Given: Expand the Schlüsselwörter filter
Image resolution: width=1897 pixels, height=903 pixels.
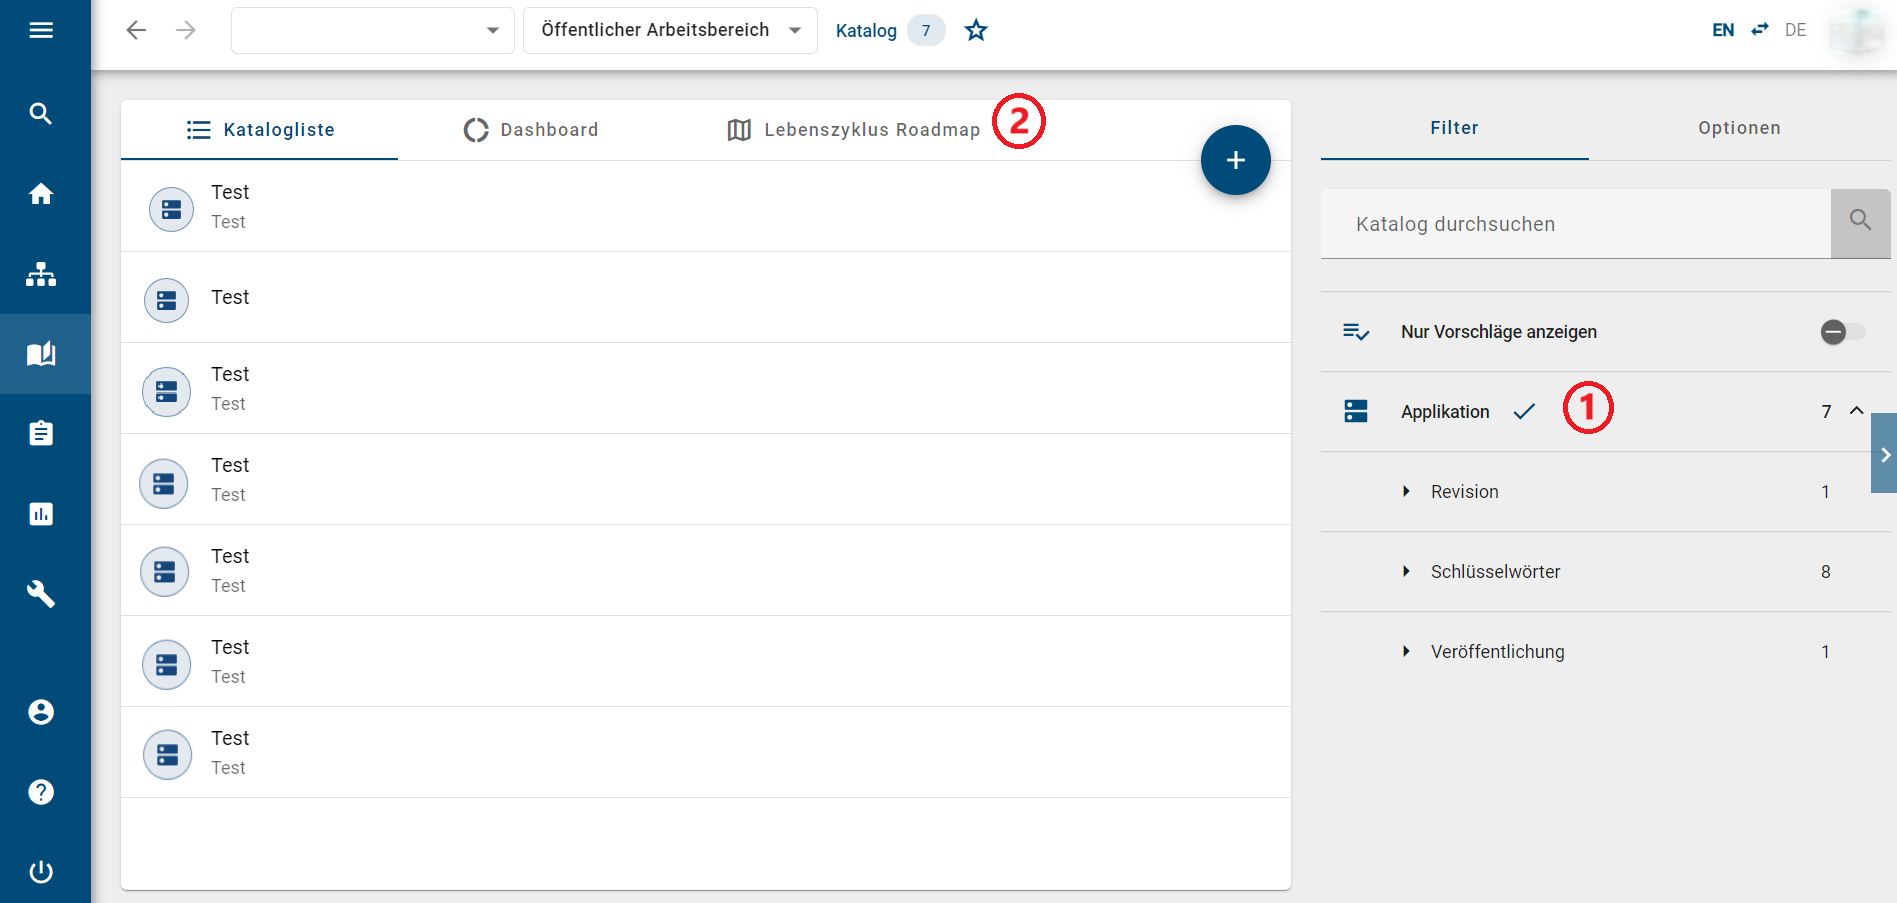Looking at the screenshot, I should click(x=1406, y=572).
